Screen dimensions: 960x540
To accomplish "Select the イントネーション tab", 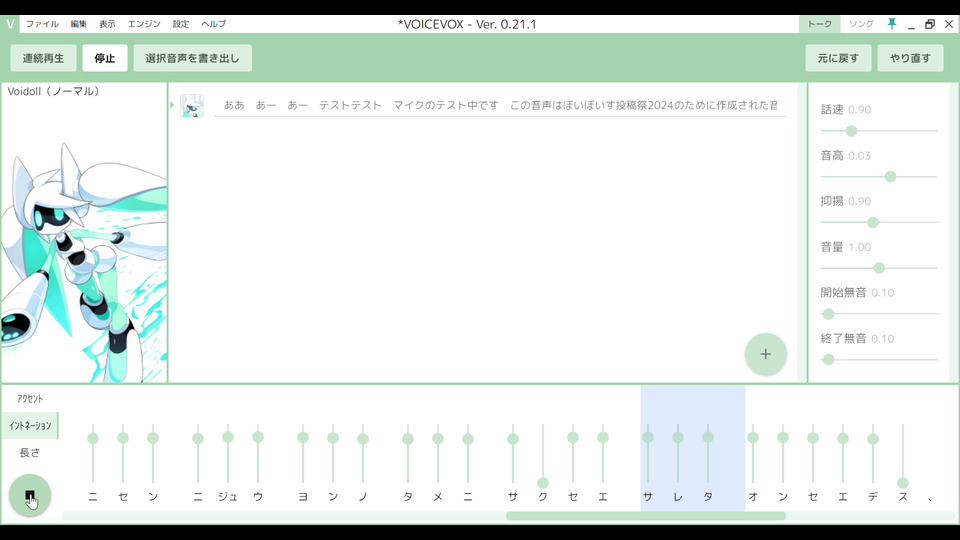I will point(30,426).
